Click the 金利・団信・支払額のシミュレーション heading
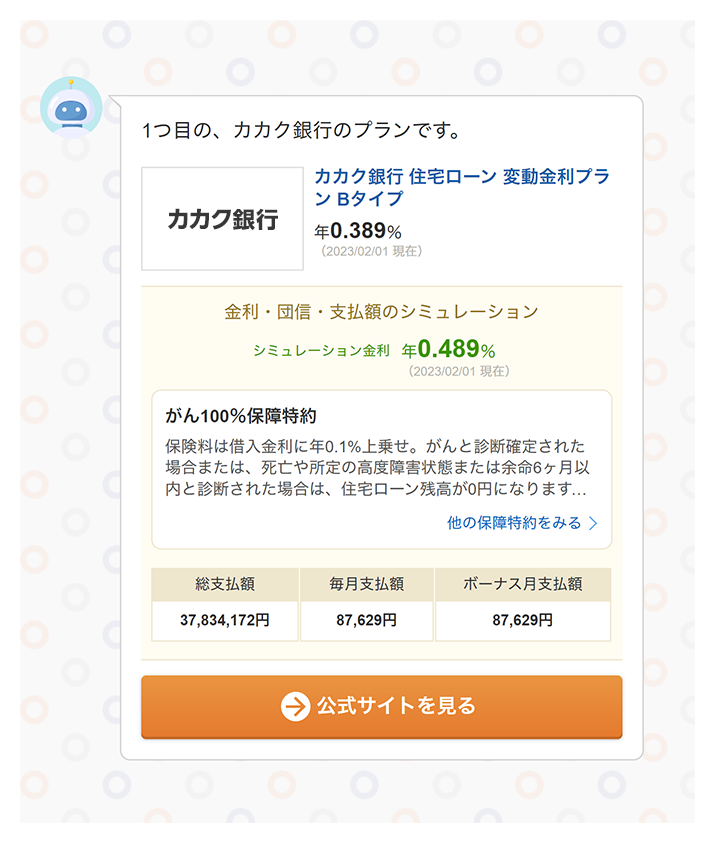 pos(381,312)
